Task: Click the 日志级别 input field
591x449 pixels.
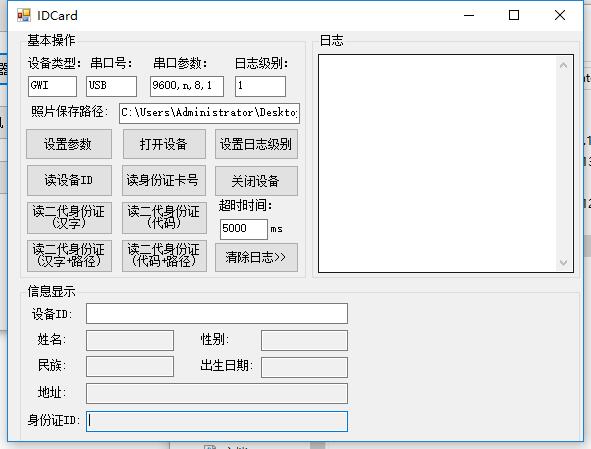Action: (x=260, y=86)
